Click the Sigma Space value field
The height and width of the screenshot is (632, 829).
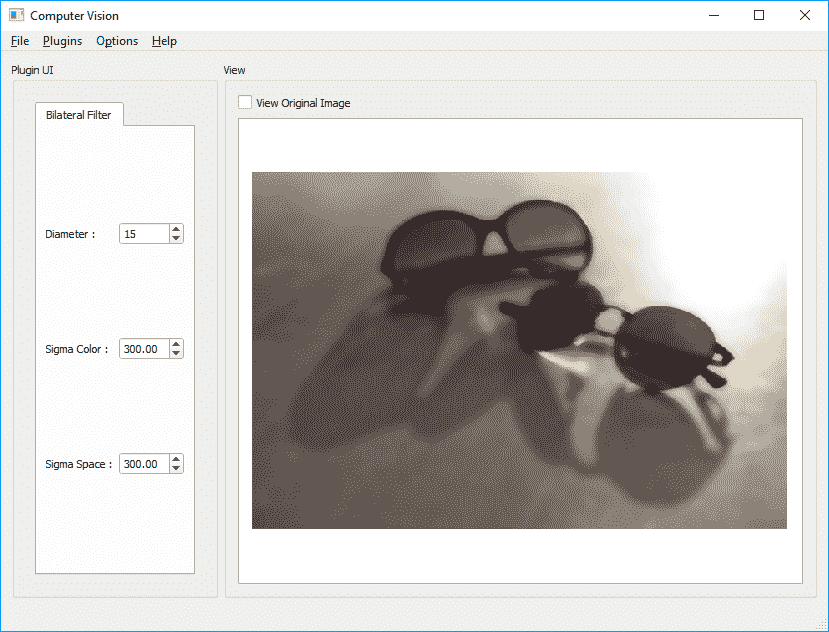143,464
